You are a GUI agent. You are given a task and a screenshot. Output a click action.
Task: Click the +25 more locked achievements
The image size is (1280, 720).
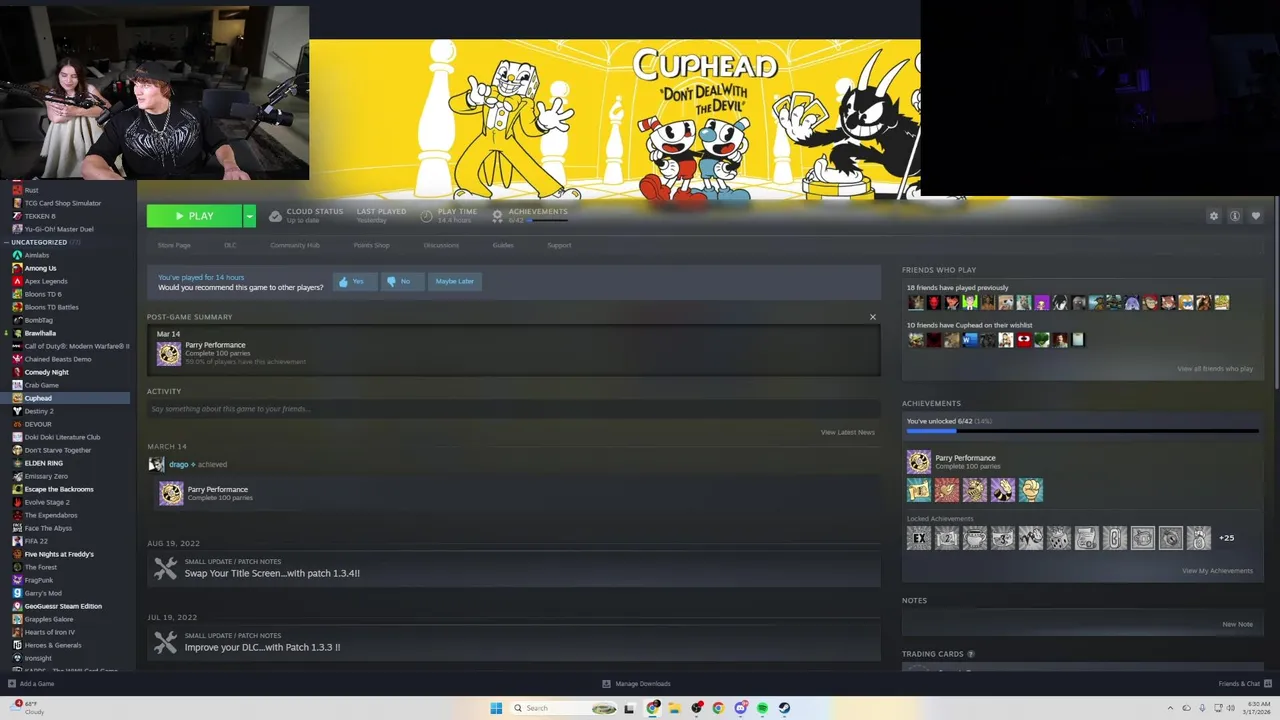pyautogui.click(x=1226, y=538)
